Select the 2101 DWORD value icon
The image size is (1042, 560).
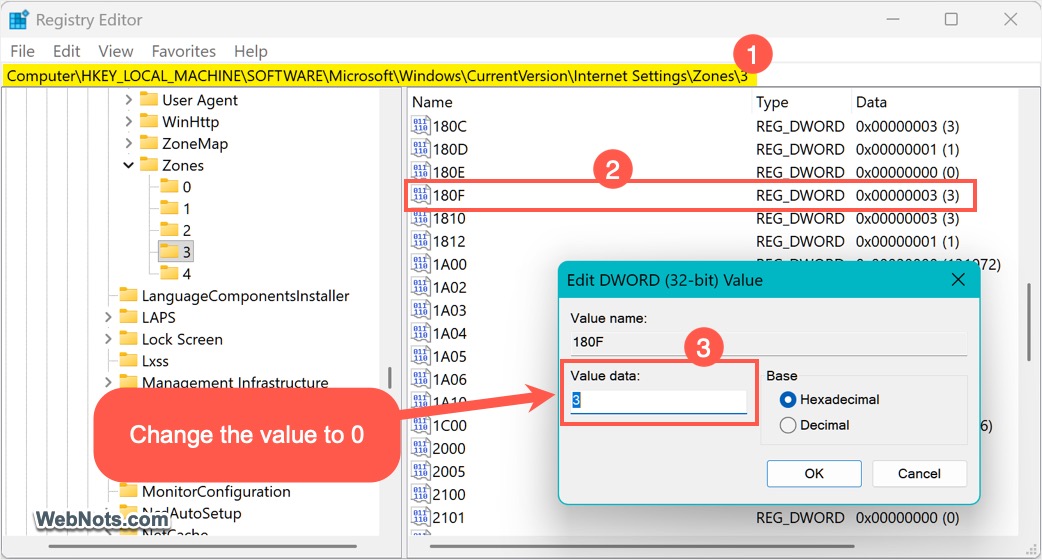(421, 517)
